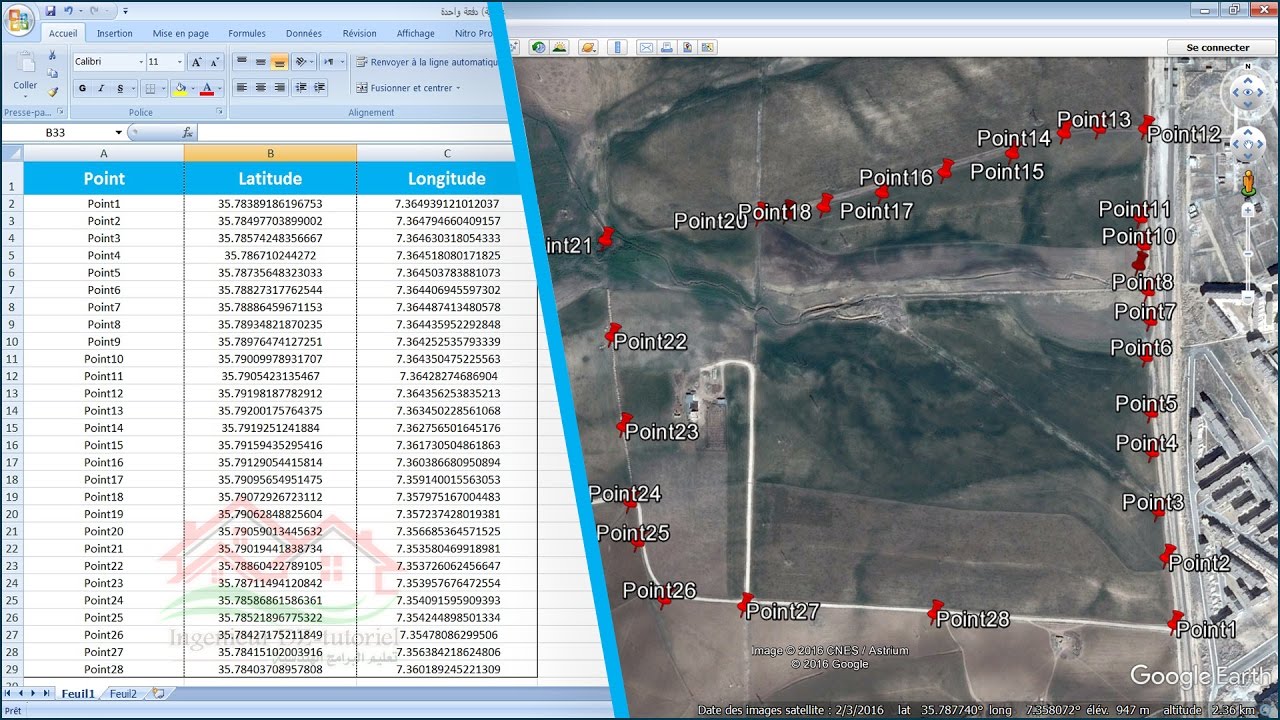
Task: Switch to the Feuil2 sheet tab
Action: pyautogui.click(x=123, y=693)
